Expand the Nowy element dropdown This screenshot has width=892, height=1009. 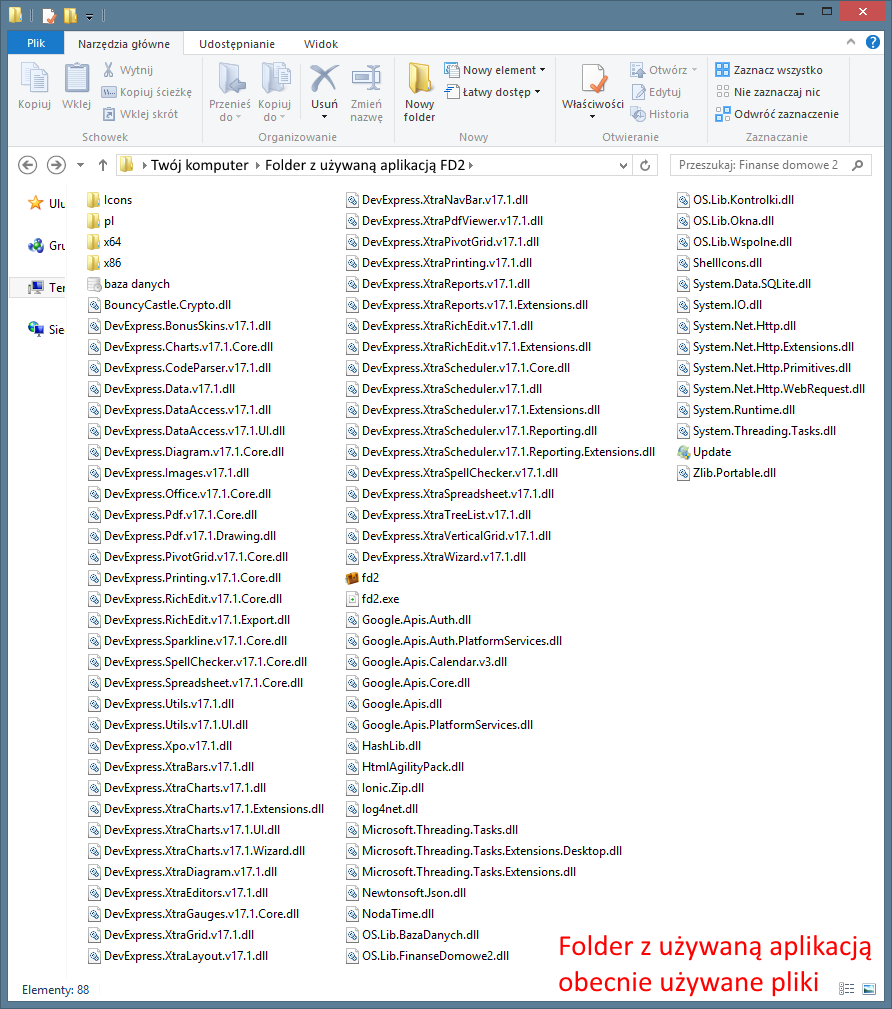pyautogui.click(x=542, y=70)
